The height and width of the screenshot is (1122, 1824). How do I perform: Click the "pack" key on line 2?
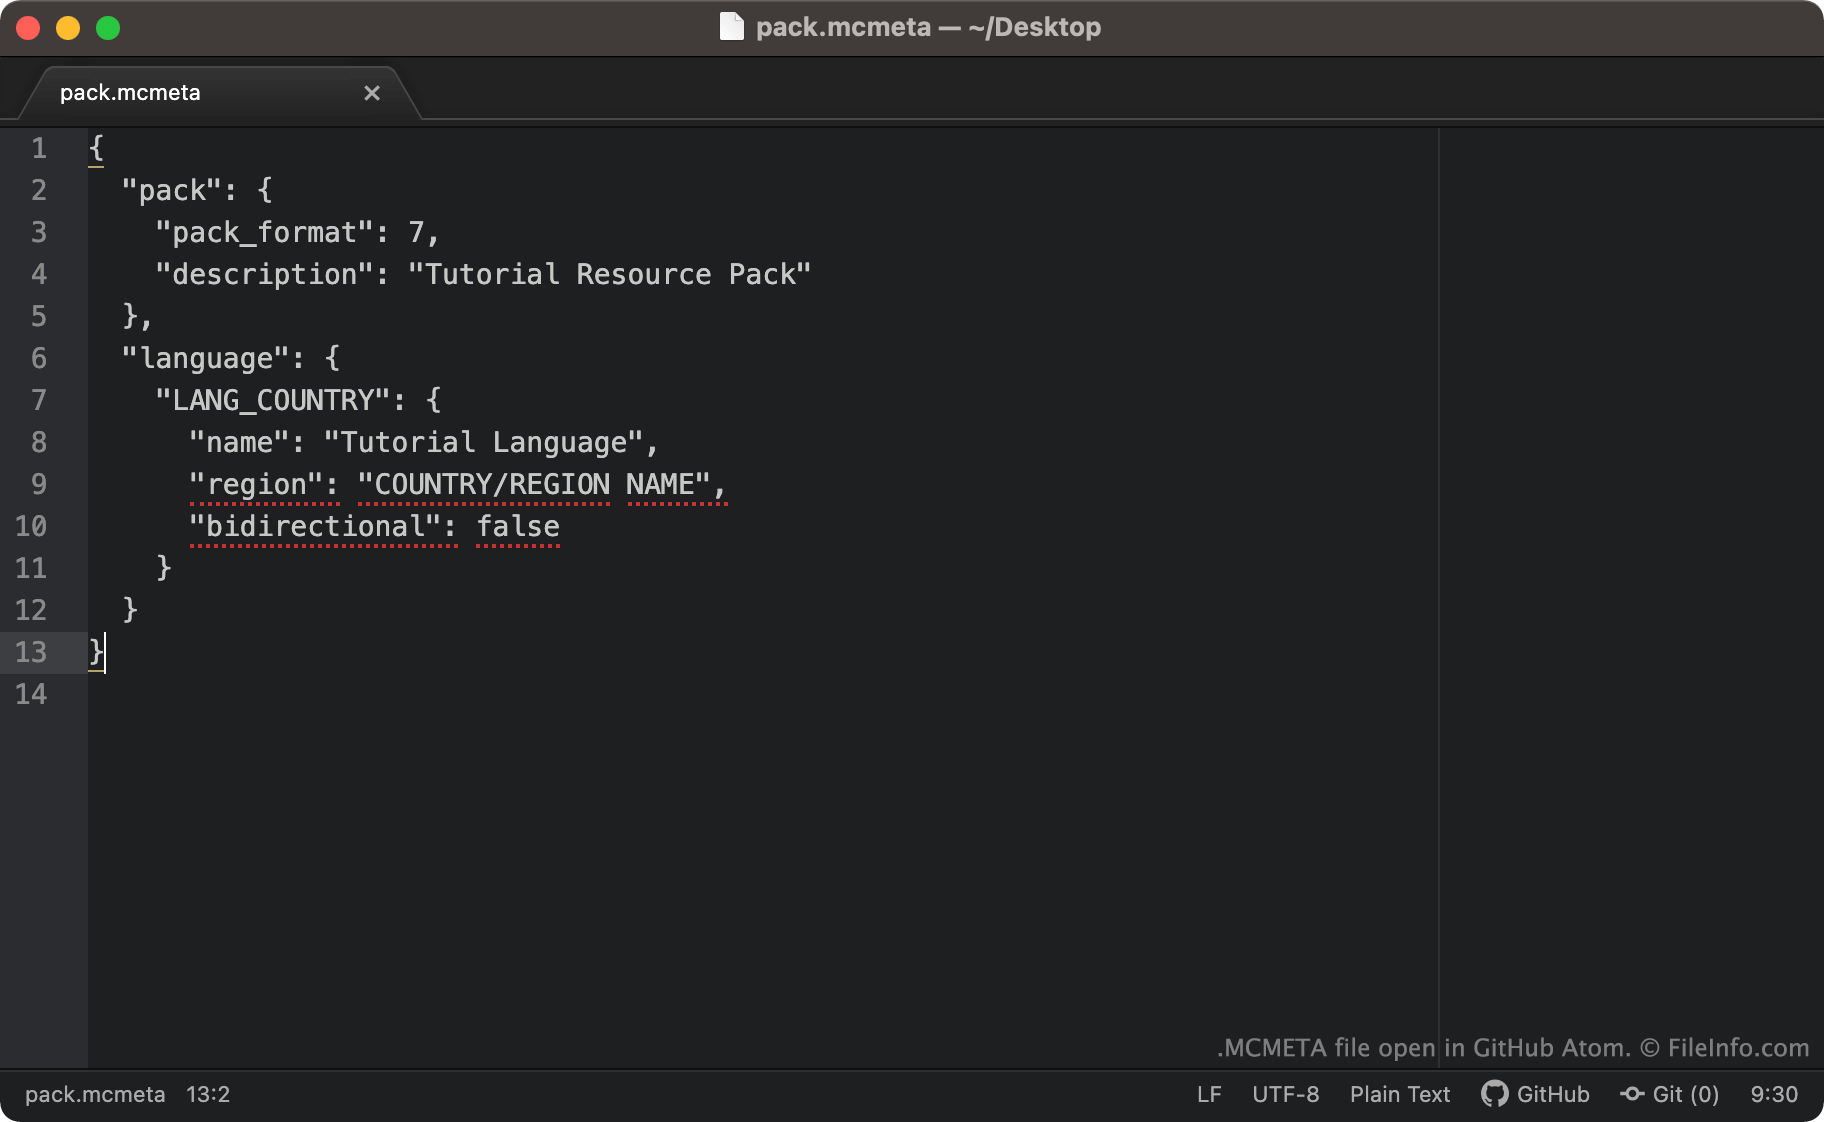point(172,190)
